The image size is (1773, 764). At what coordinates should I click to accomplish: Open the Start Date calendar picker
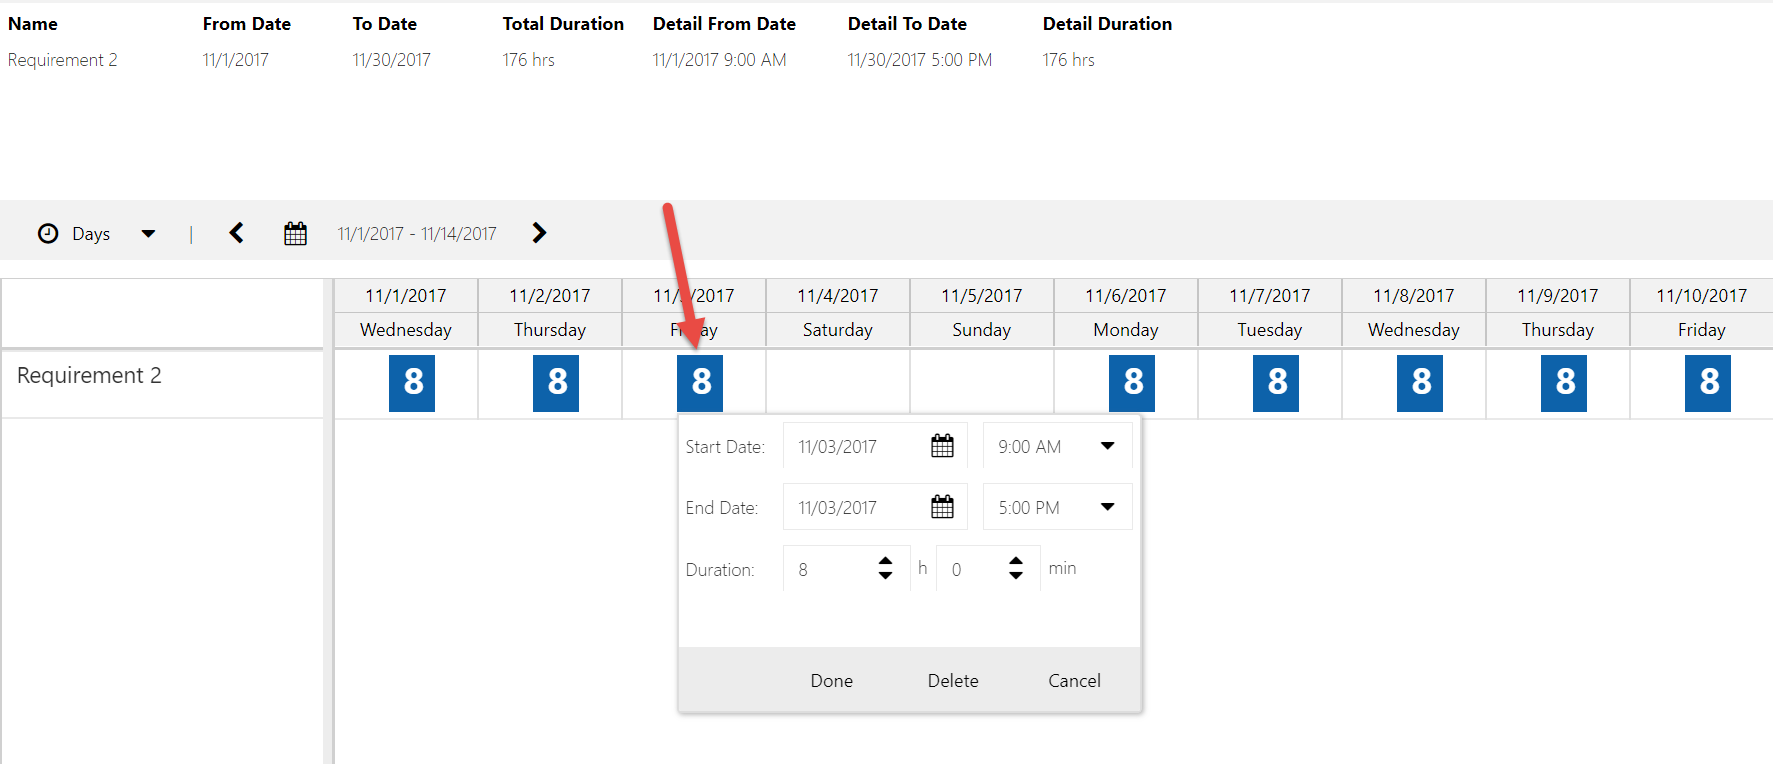pos(942,446)
